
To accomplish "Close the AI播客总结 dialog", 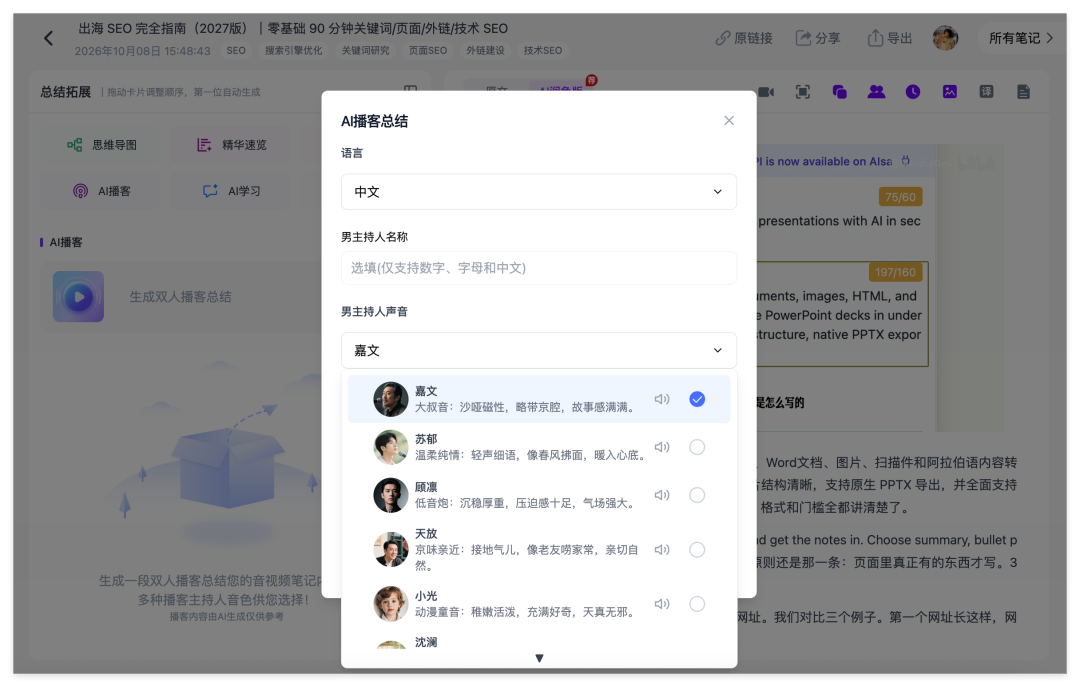I will coord(729,121).
